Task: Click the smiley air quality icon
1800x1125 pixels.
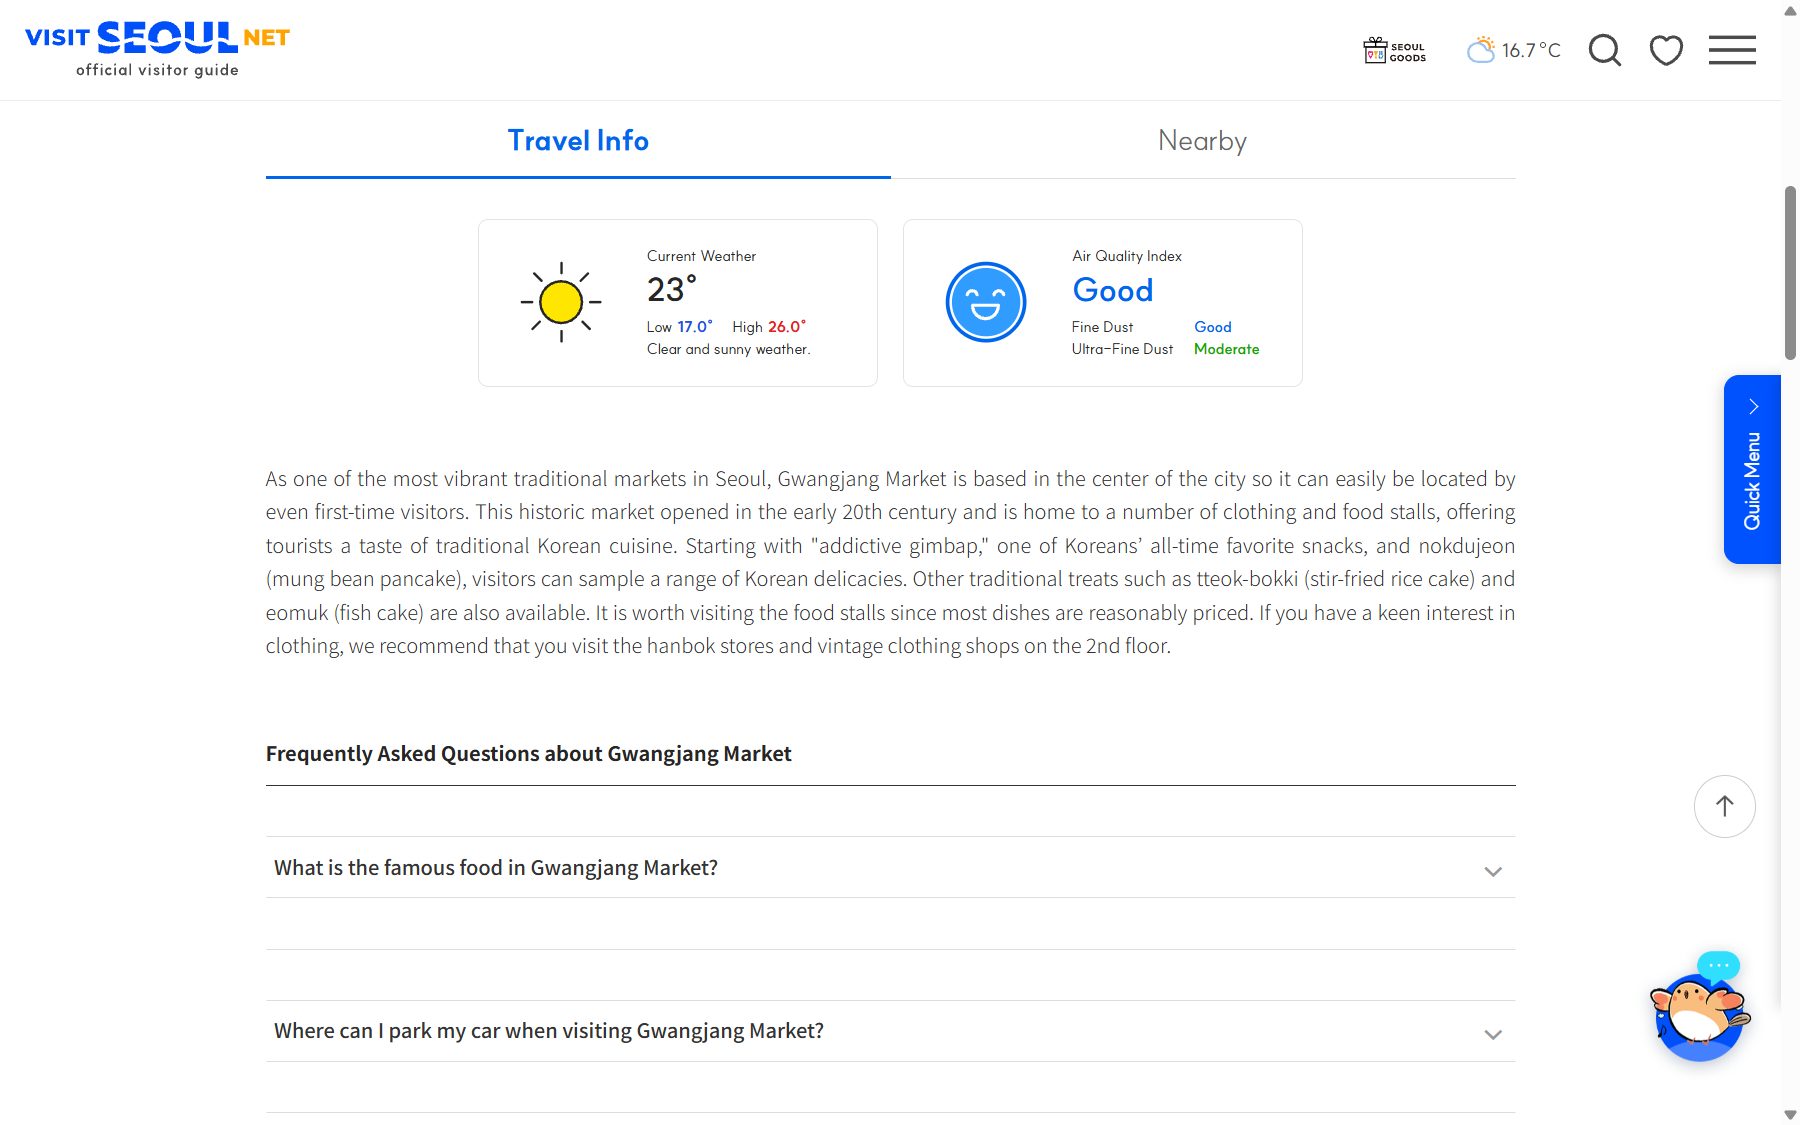Action: click(x=986, y=302)
